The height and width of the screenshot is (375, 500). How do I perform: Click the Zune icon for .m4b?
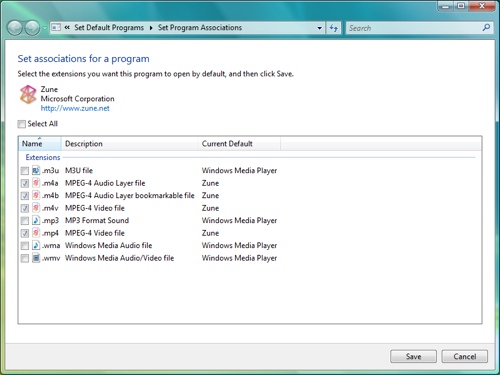coord(36,195)
